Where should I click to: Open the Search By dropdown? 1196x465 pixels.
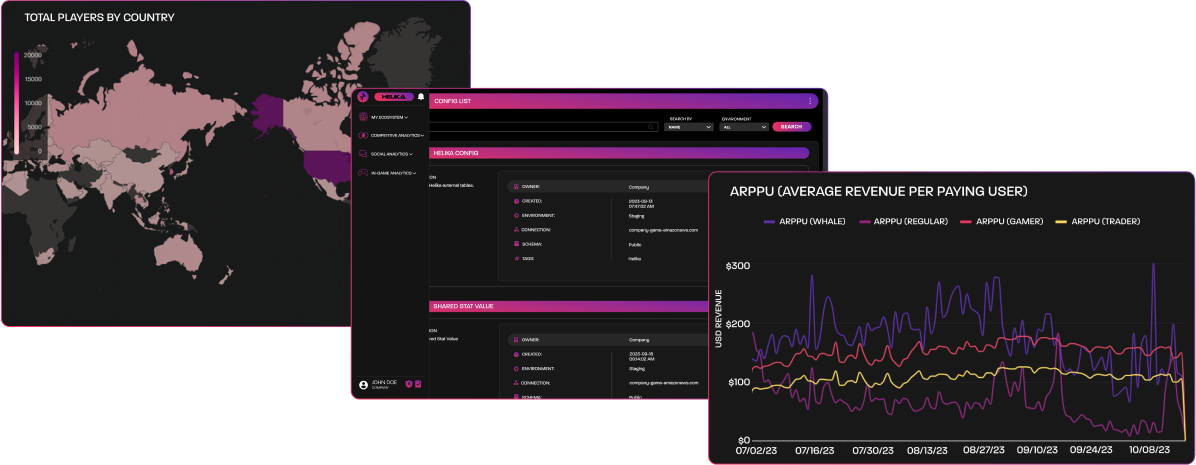click(689, 127)
